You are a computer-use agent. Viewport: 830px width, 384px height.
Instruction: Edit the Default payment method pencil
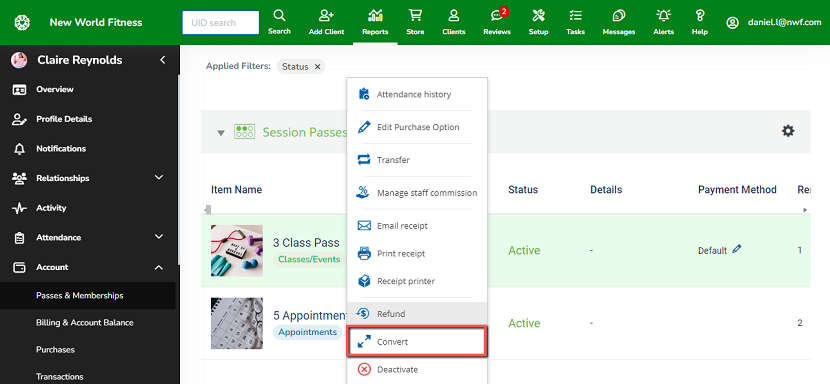click(737, 249)
